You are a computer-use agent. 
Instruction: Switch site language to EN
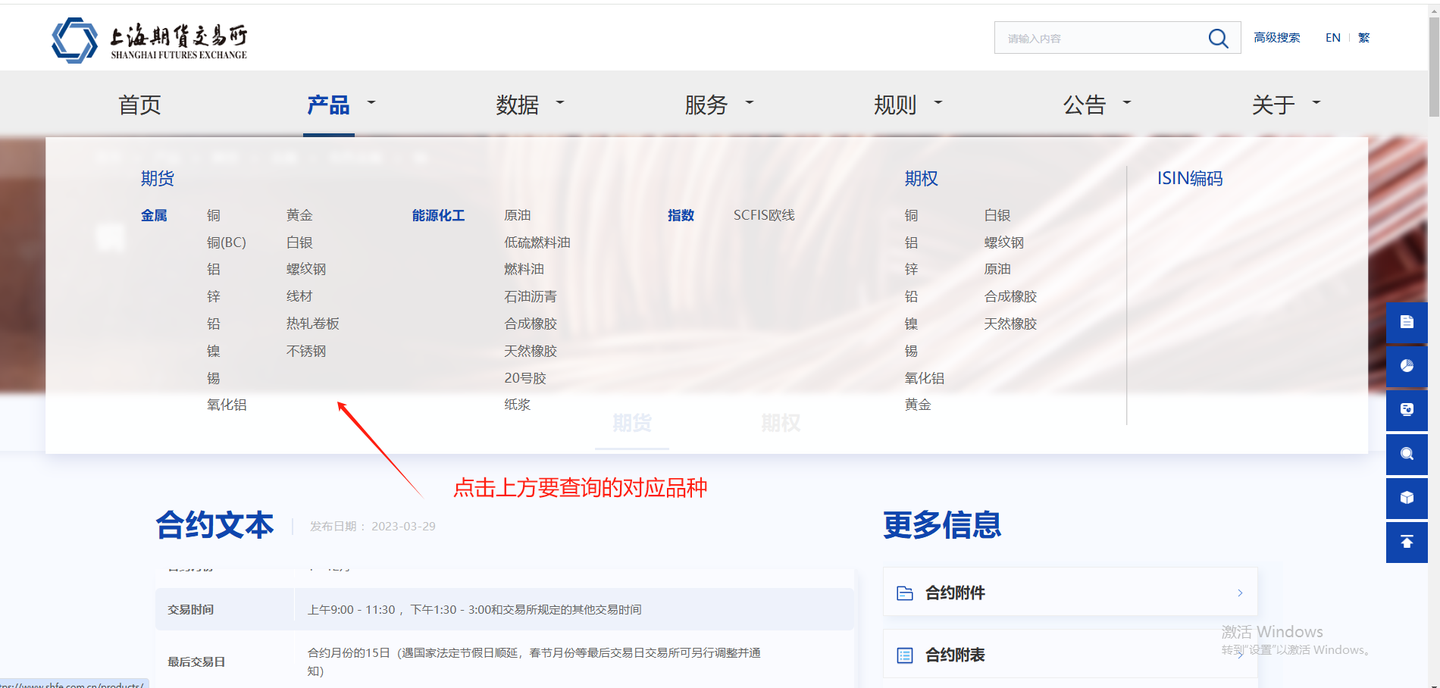[x=1333, y=37]
